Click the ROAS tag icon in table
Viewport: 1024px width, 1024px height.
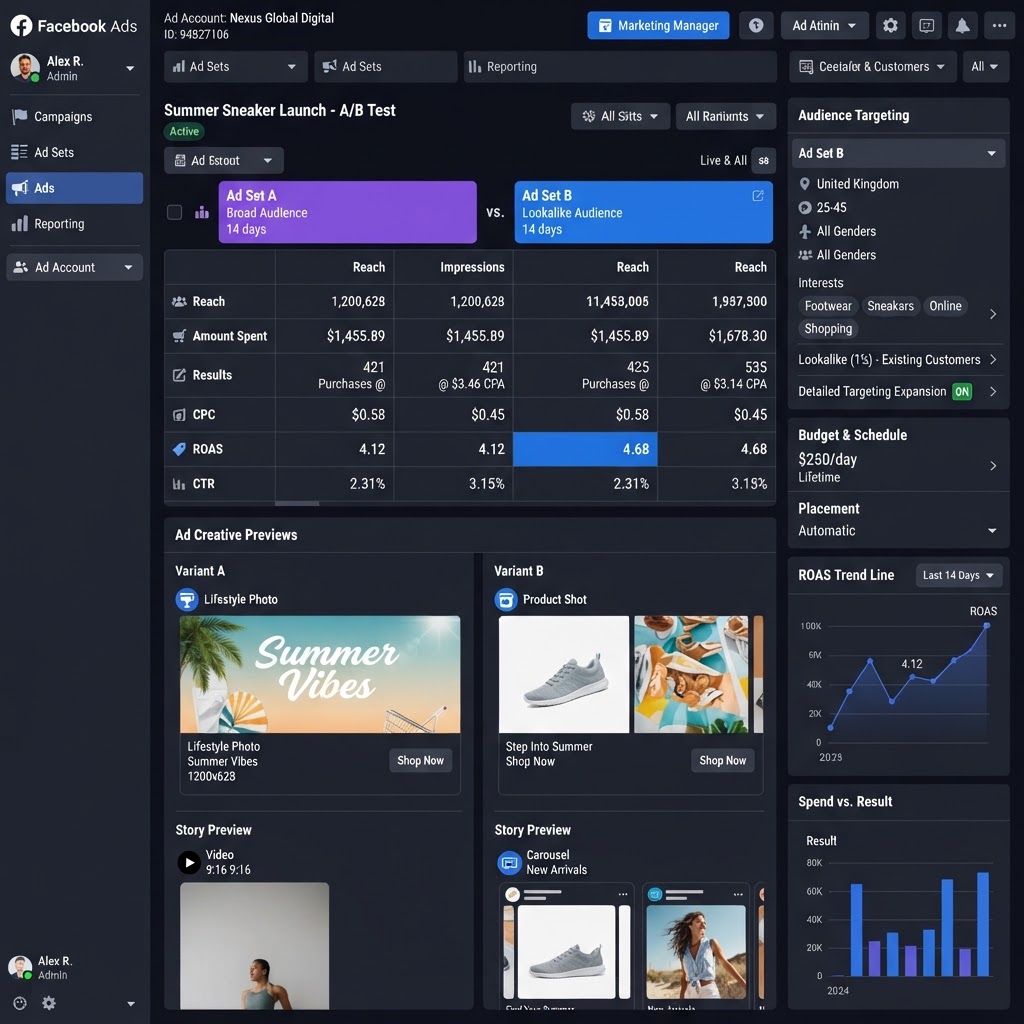[x=178, y=449]
